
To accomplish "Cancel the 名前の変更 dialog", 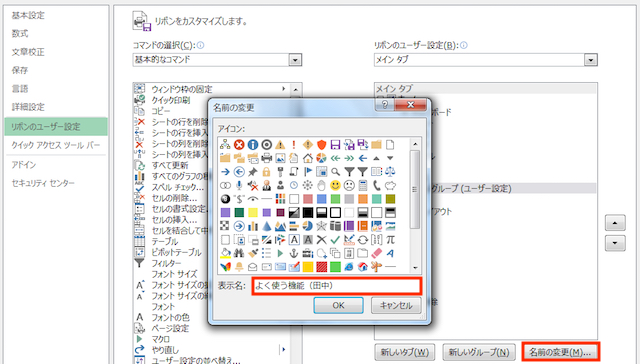I will 396,305.
